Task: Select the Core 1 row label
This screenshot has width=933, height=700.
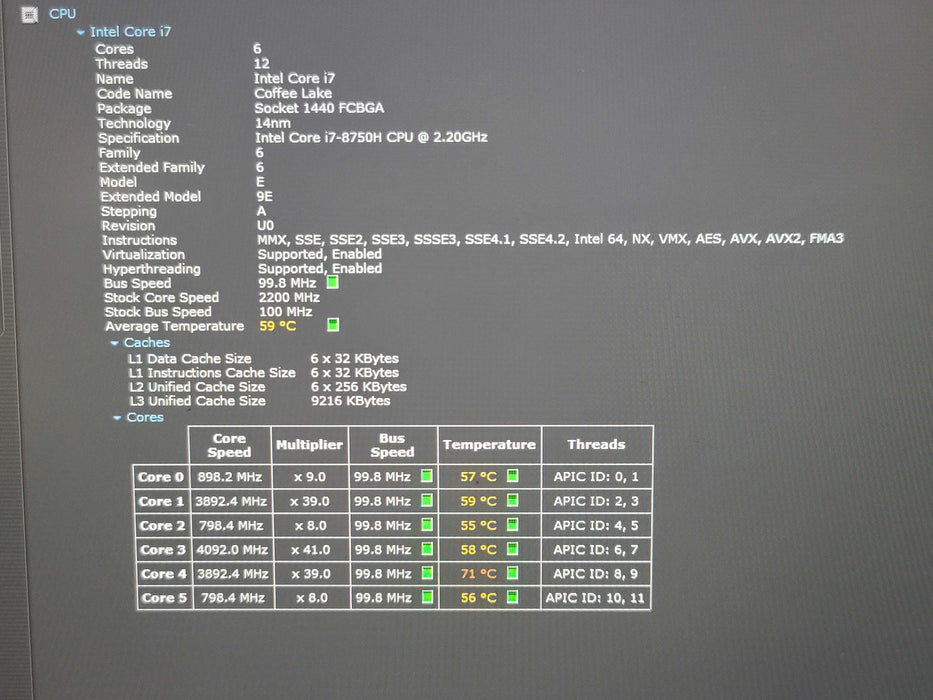Action: [162, 502]
